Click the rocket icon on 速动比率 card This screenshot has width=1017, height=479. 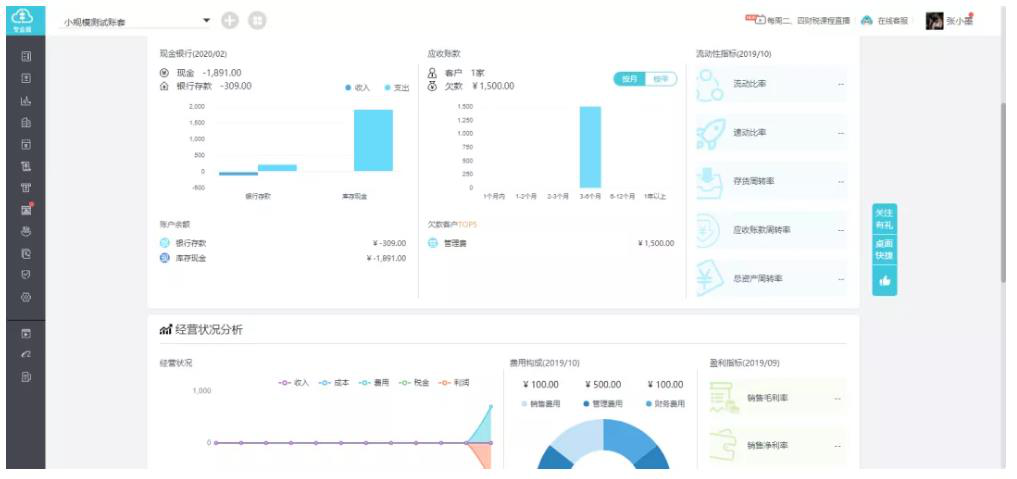[x=710, y=133]
